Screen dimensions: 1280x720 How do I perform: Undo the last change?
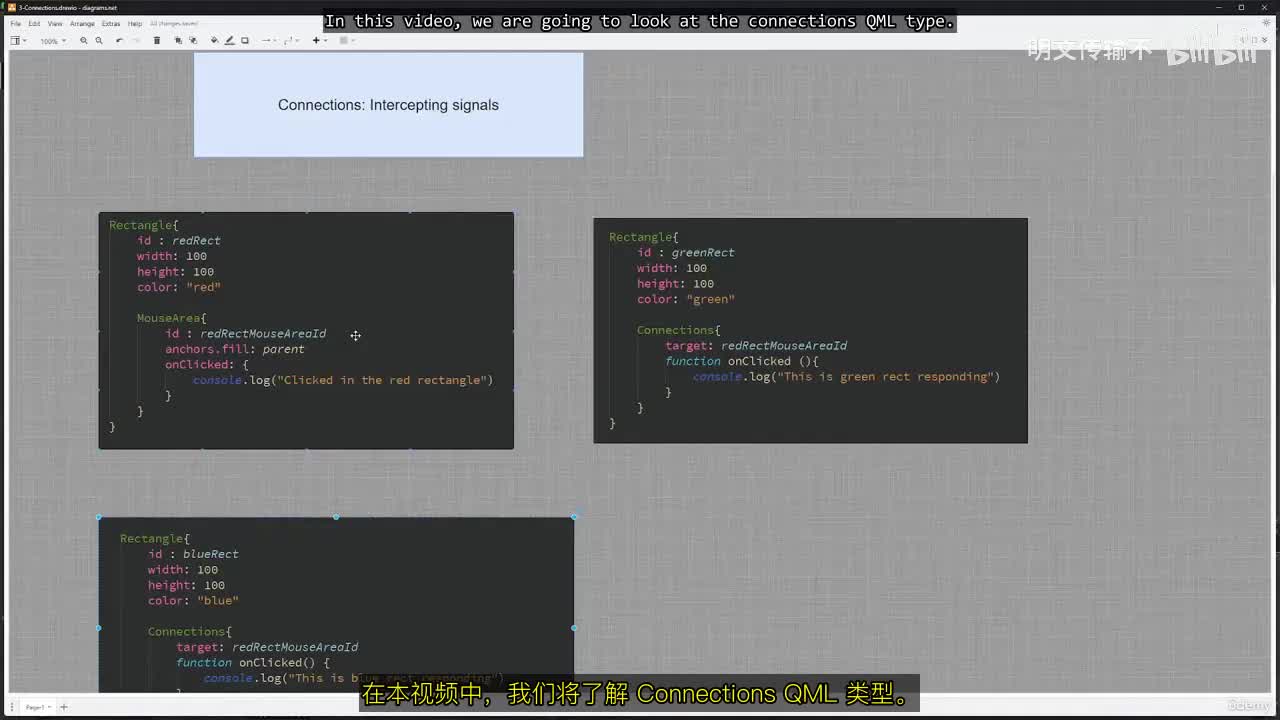(x=119, y=40)
